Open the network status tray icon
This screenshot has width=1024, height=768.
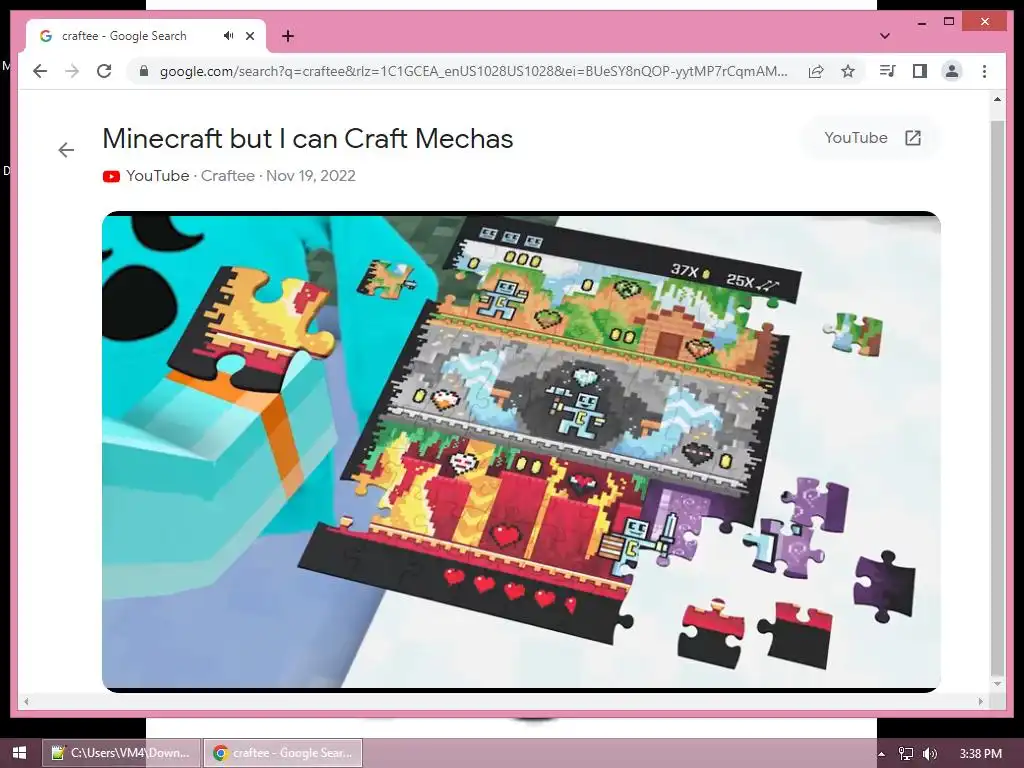906,754
